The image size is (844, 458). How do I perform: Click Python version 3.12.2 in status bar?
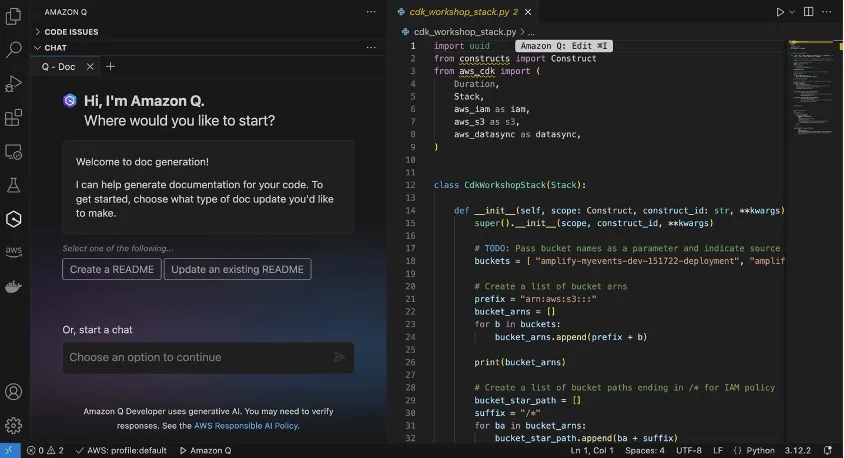[x=797, y=450]
